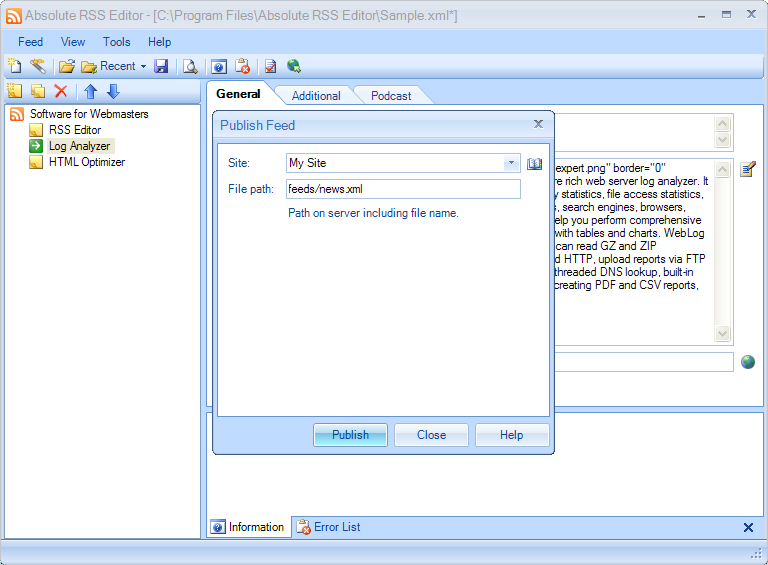The image size is (768, 565).
Task: Click the open feed folder icon
Action: pyautogui.click(x=67, y=66)
